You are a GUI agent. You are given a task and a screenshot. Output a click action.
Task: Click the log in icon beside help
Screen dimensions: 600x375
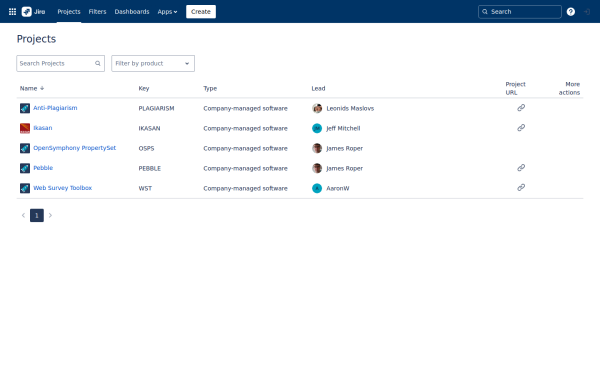click(x=587, y=11)
